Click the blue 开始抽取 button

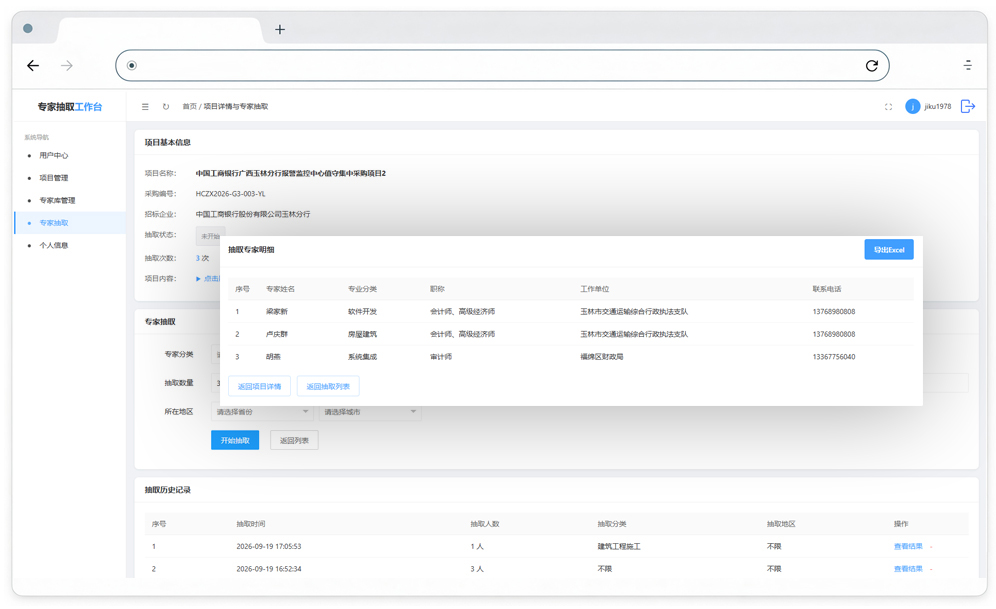click(x=235, y=440)
